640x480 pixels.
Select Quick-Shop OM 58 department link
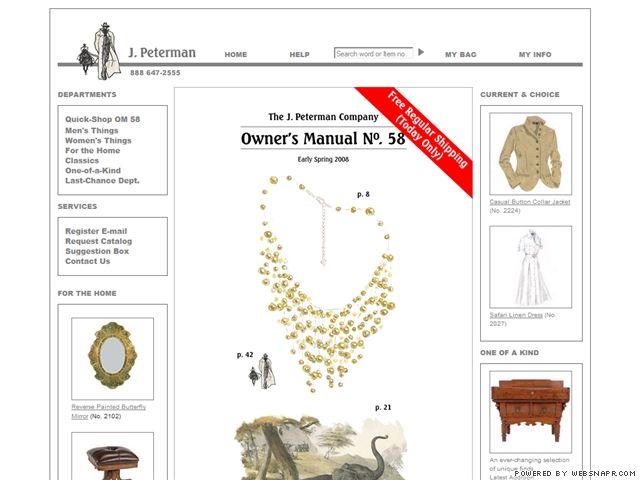[102, 119]
